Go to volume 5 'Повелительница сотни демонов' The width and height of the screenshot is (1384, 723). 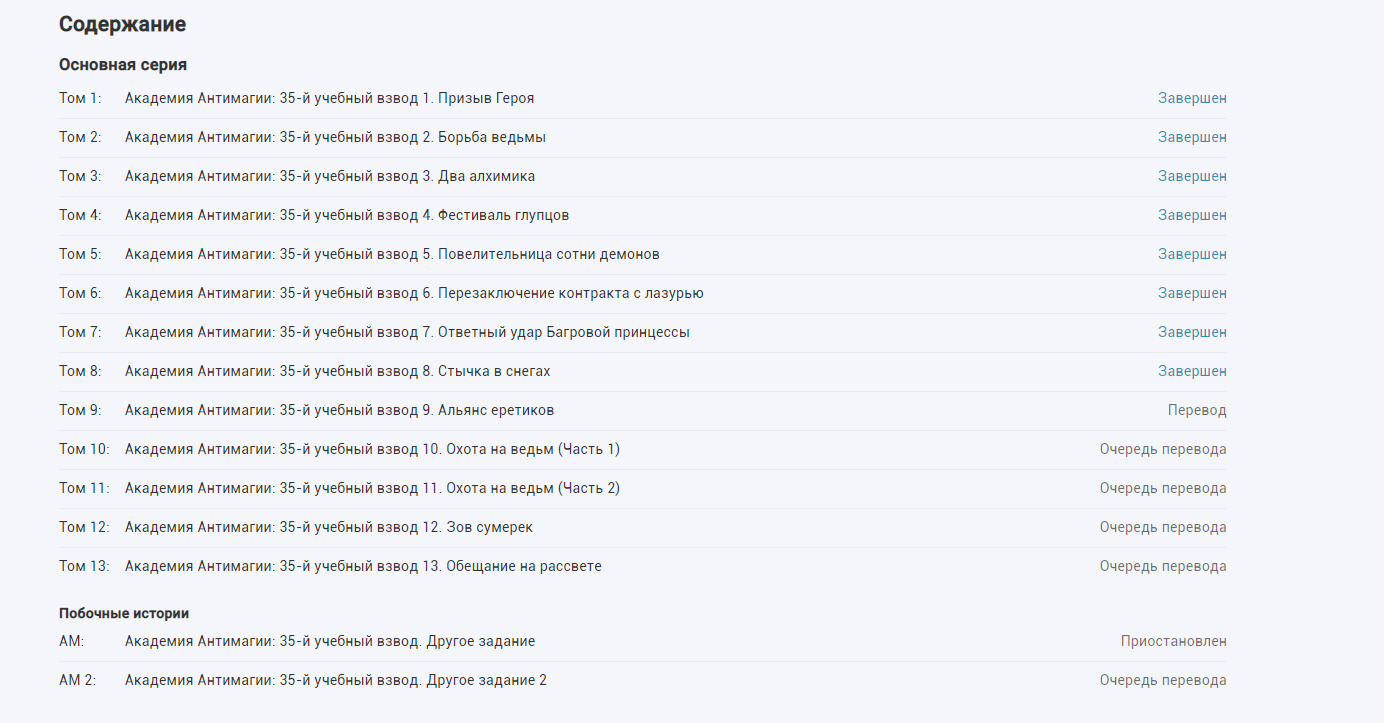tap(392, 254)
